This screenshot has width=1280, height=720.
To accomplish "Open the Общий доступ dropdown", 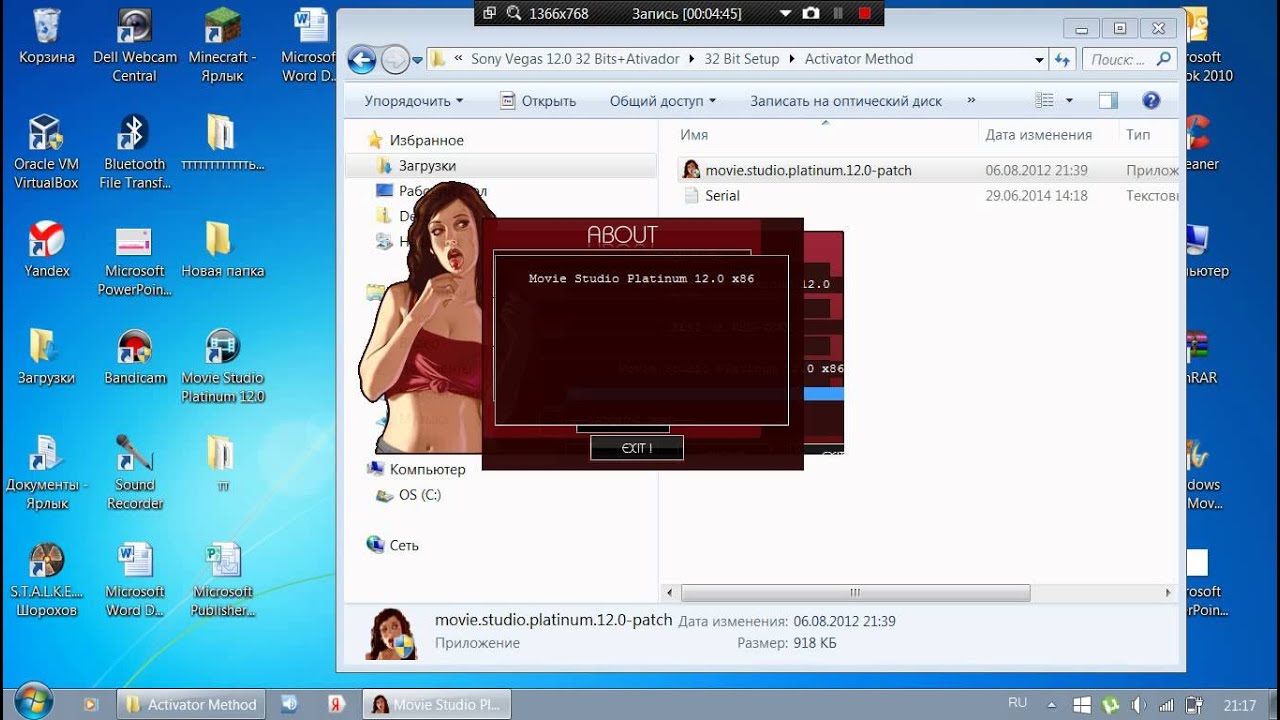I will (x=663, y=101).
